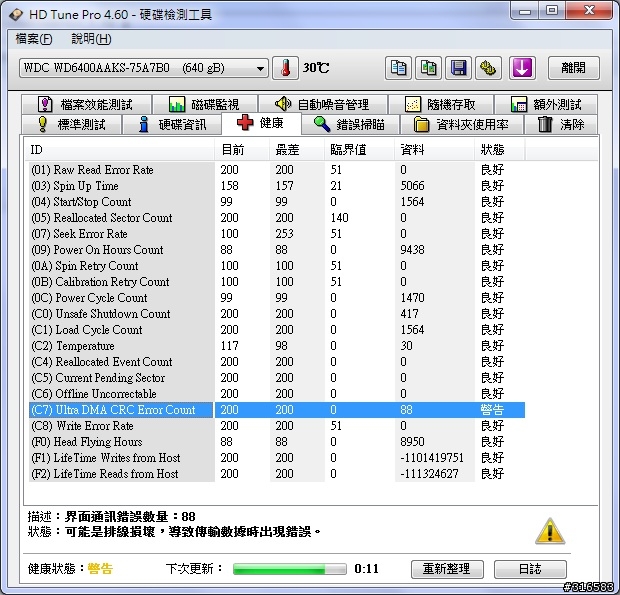Select the Power Cycle Count row

click(277, 298)
